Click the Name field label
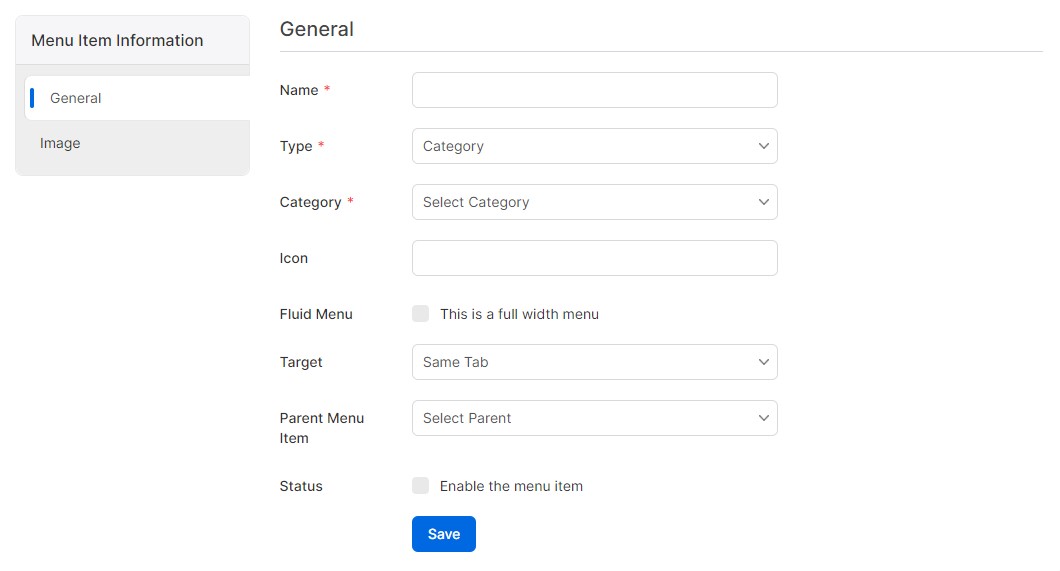The image size is (1060, 571). click(298, 90)
